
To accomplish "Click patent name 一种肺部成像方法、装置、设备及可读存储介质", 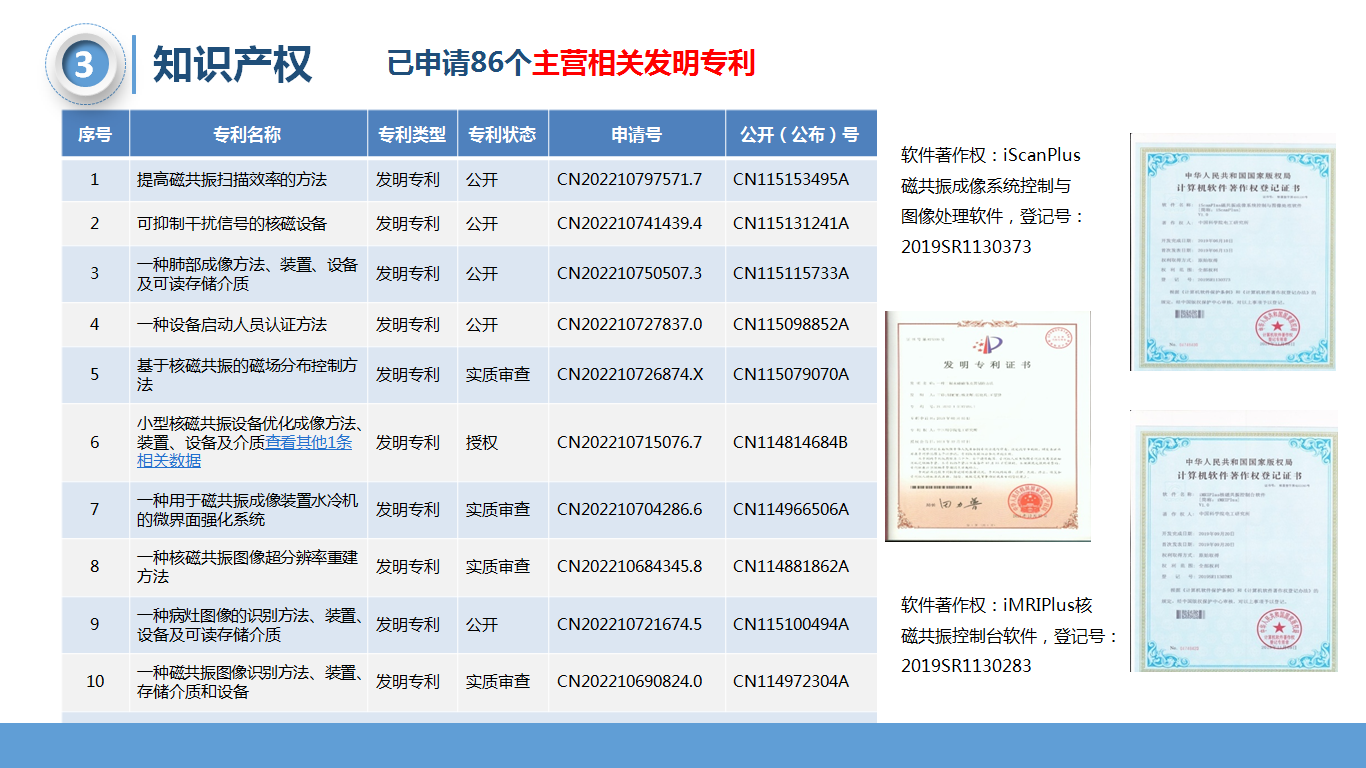I will pos(247,274).
